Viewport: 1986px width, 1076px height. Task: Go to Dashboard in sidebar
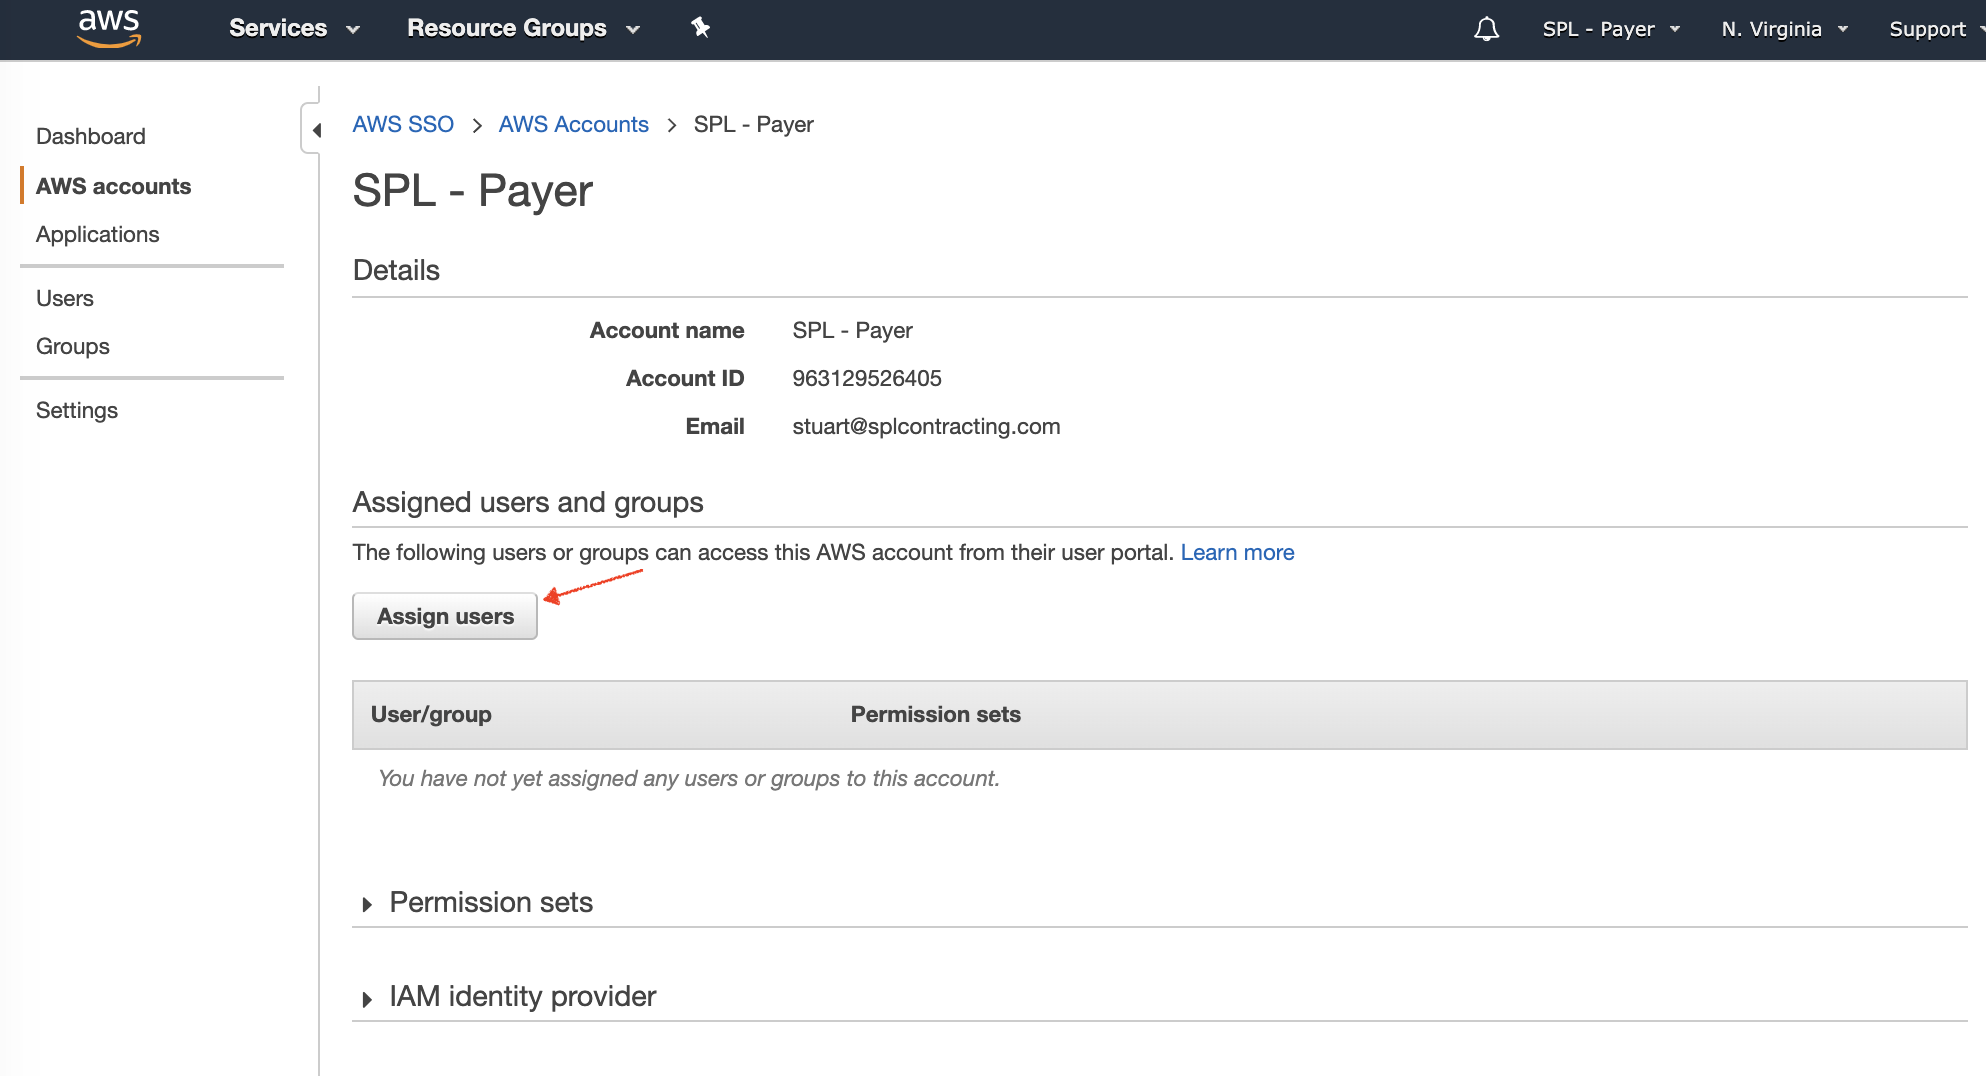(90, 136)
